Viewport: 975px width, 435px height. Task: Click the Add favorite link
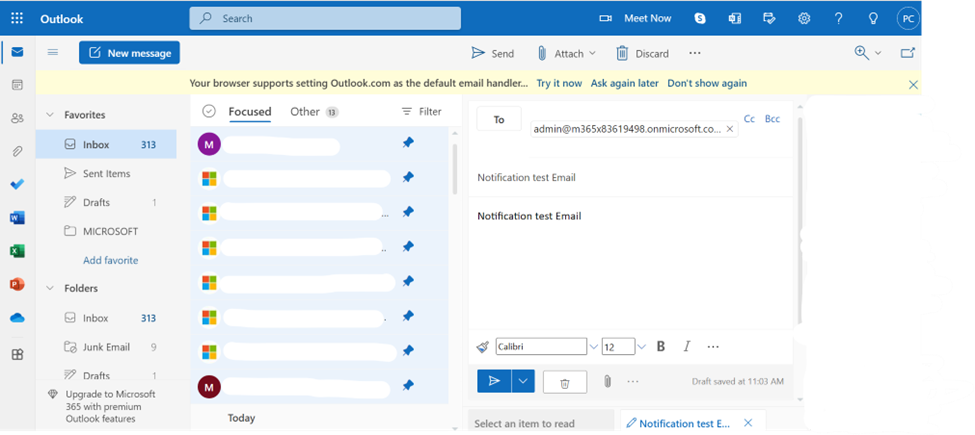pos(111,260)
